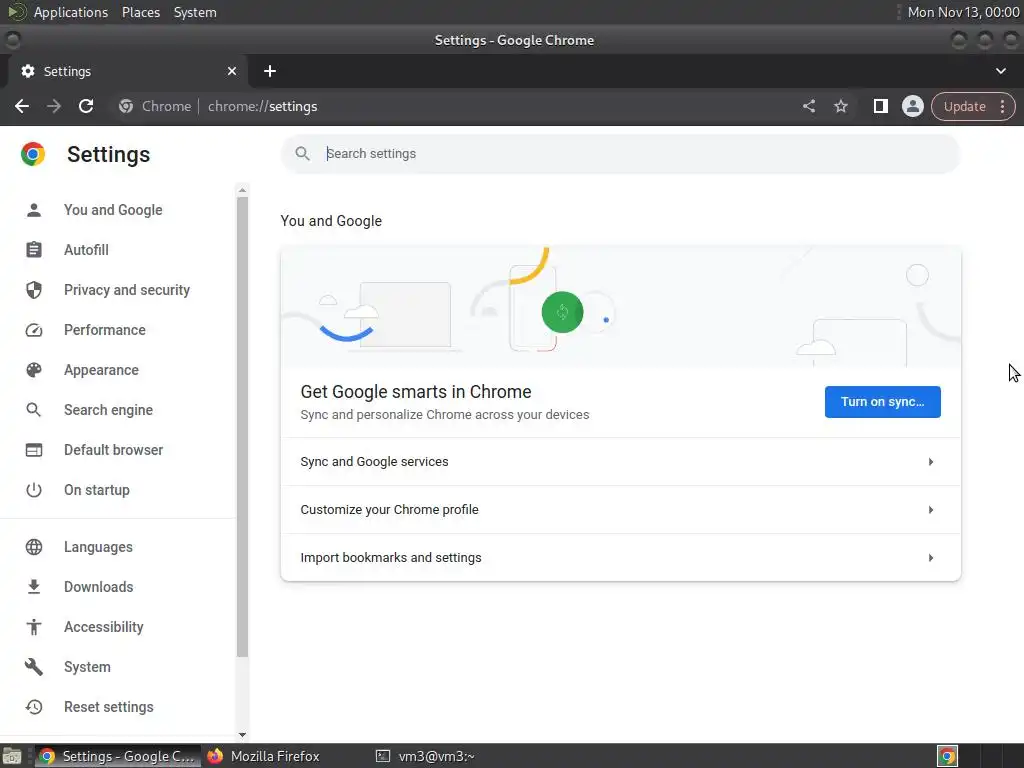Click the Accessibility figure icon
This screenshot has width=1024, height=768.
click(34, 627)
